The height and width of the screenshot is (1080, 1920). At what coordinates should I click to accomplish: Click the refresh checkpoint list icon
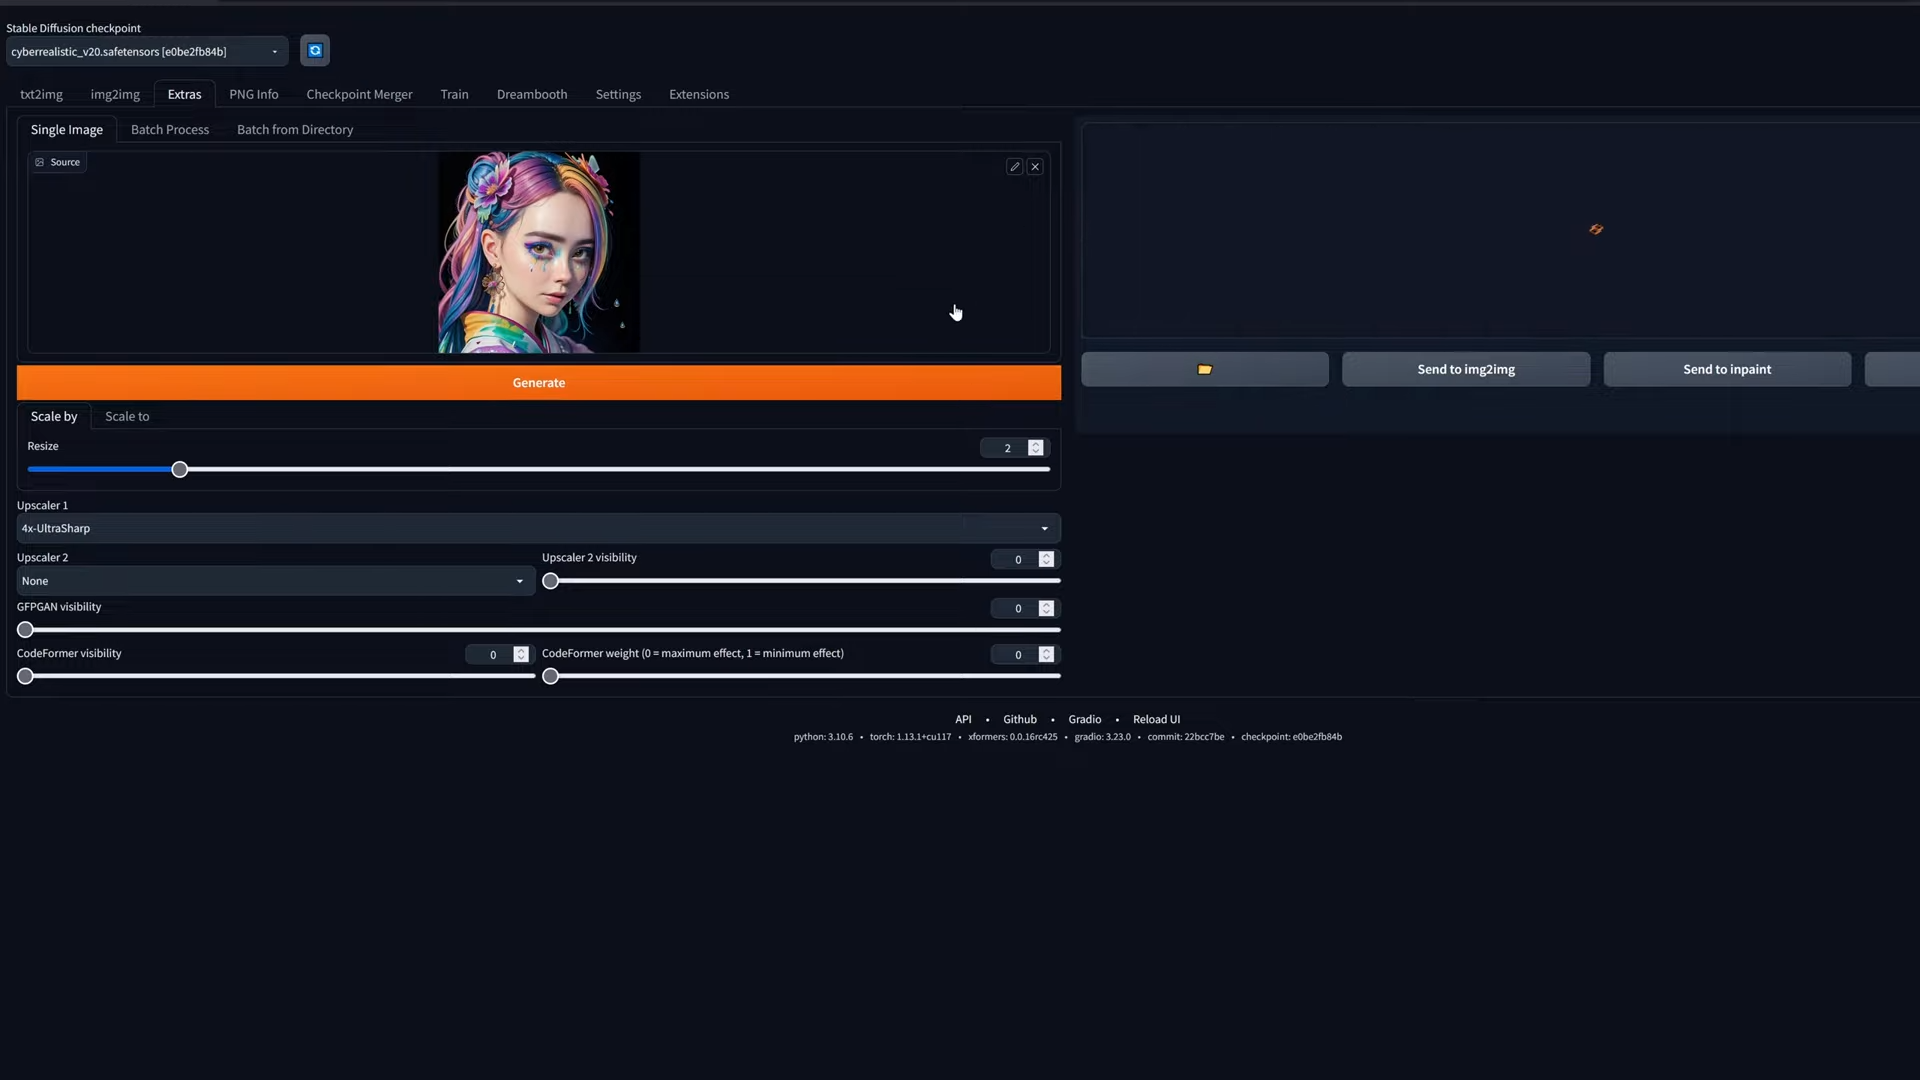click(315, 51)
